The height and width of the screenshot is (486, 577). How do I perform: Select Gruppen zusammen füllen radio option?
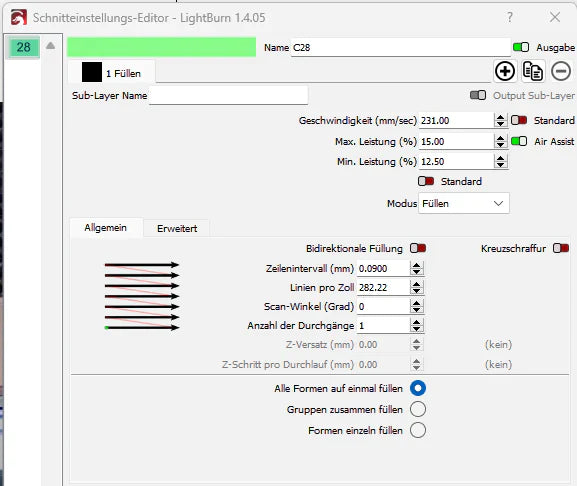tap(418, 409)
